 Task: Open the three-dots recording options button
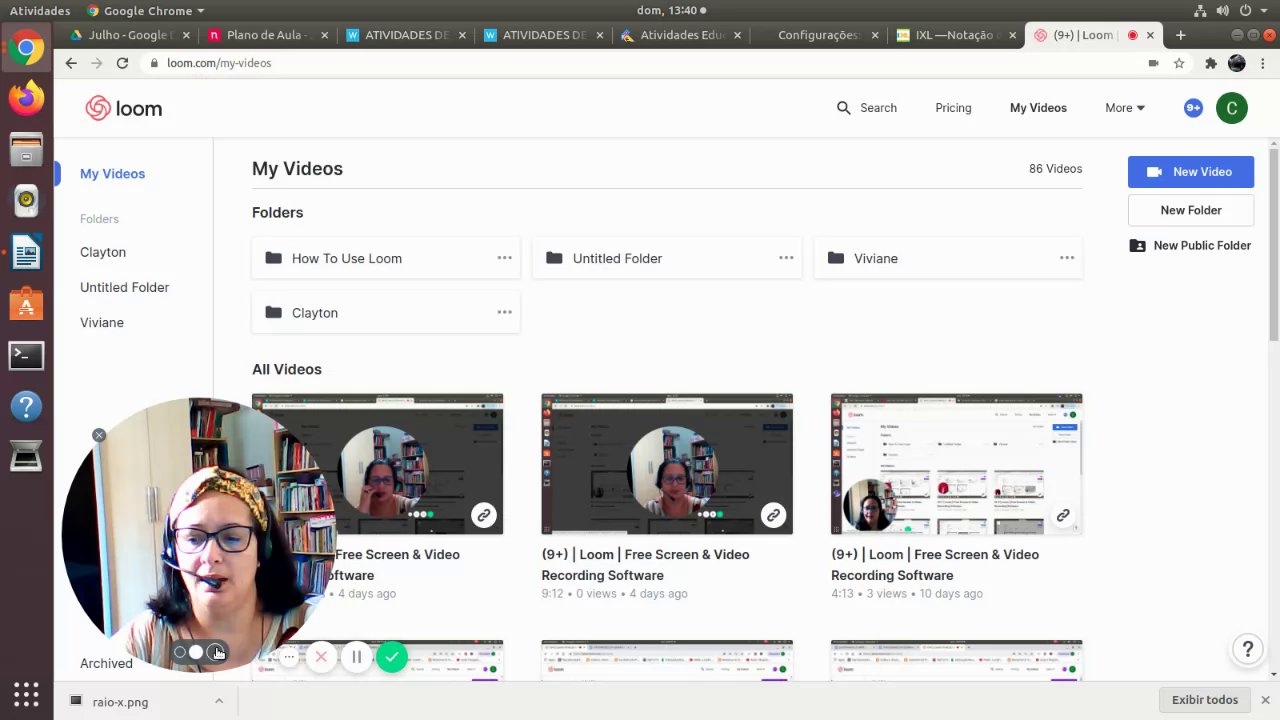(x=289, y=657)
